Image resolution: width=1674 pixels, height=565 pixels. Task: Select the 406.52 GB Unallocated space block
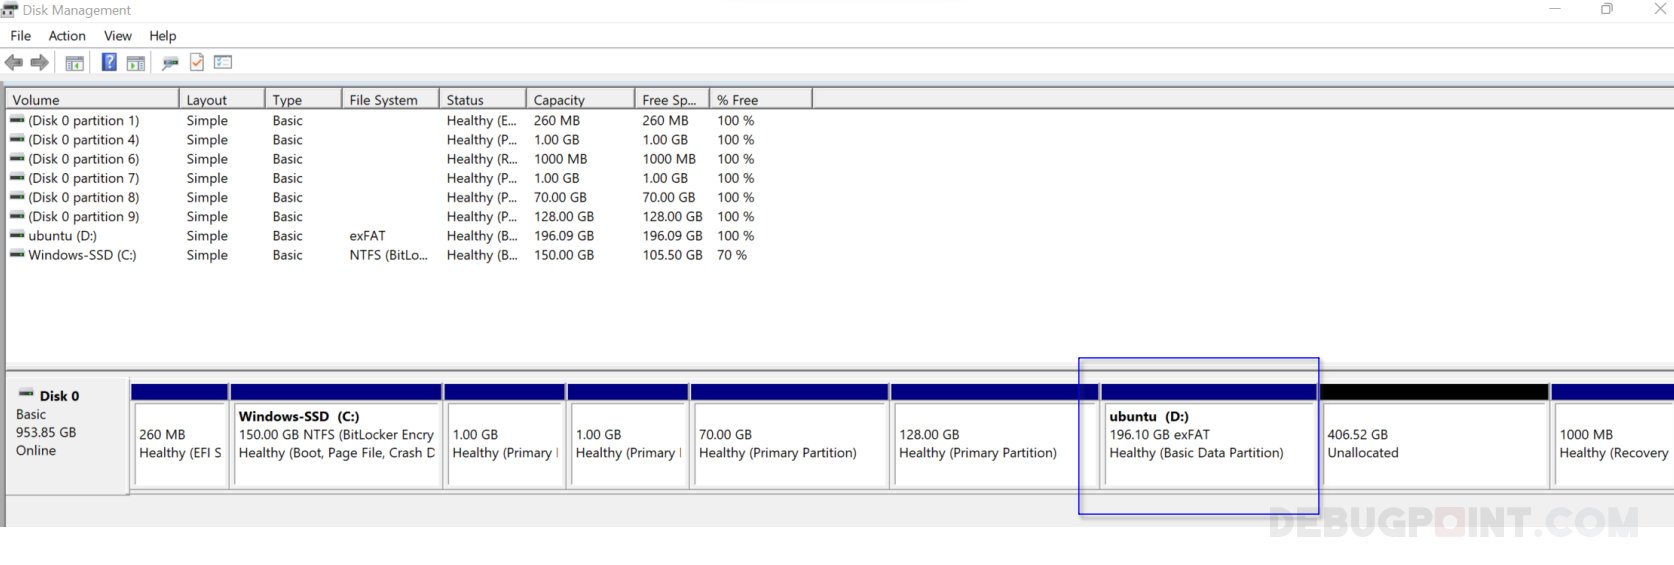pyautogui.click(x=1434, y=444)
